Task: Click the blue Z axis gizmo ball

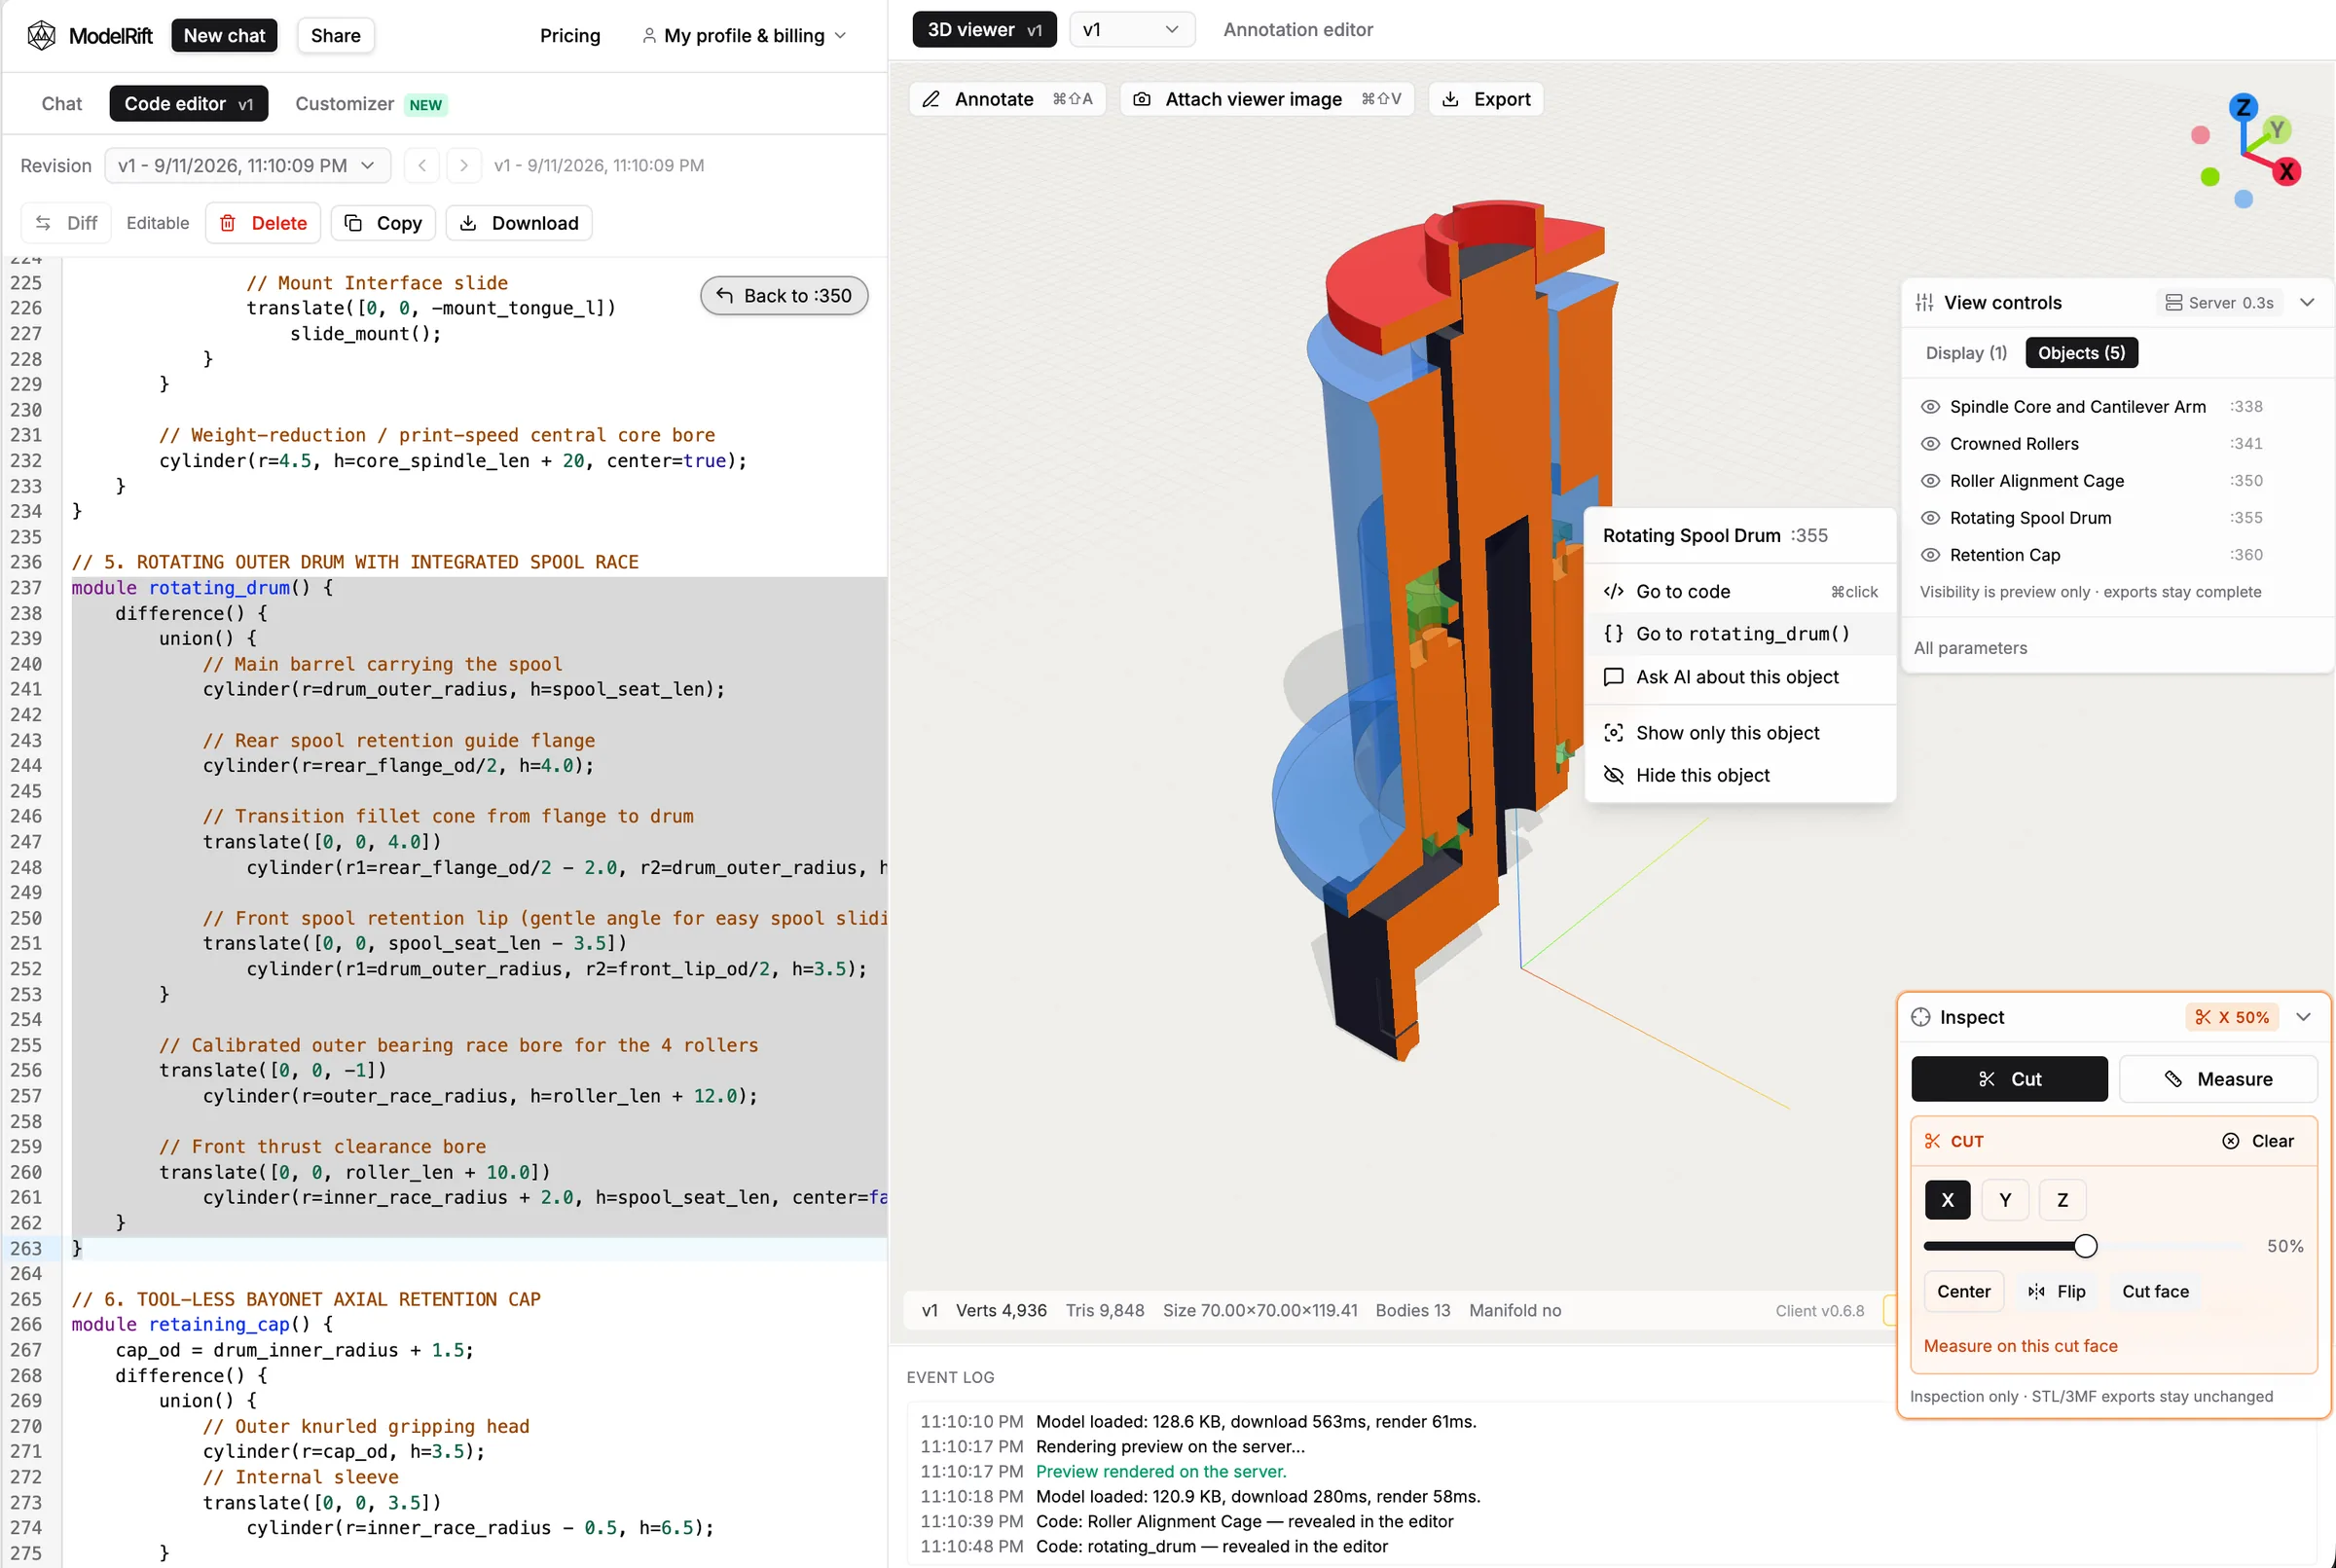Action: (x=2243, y=107)
